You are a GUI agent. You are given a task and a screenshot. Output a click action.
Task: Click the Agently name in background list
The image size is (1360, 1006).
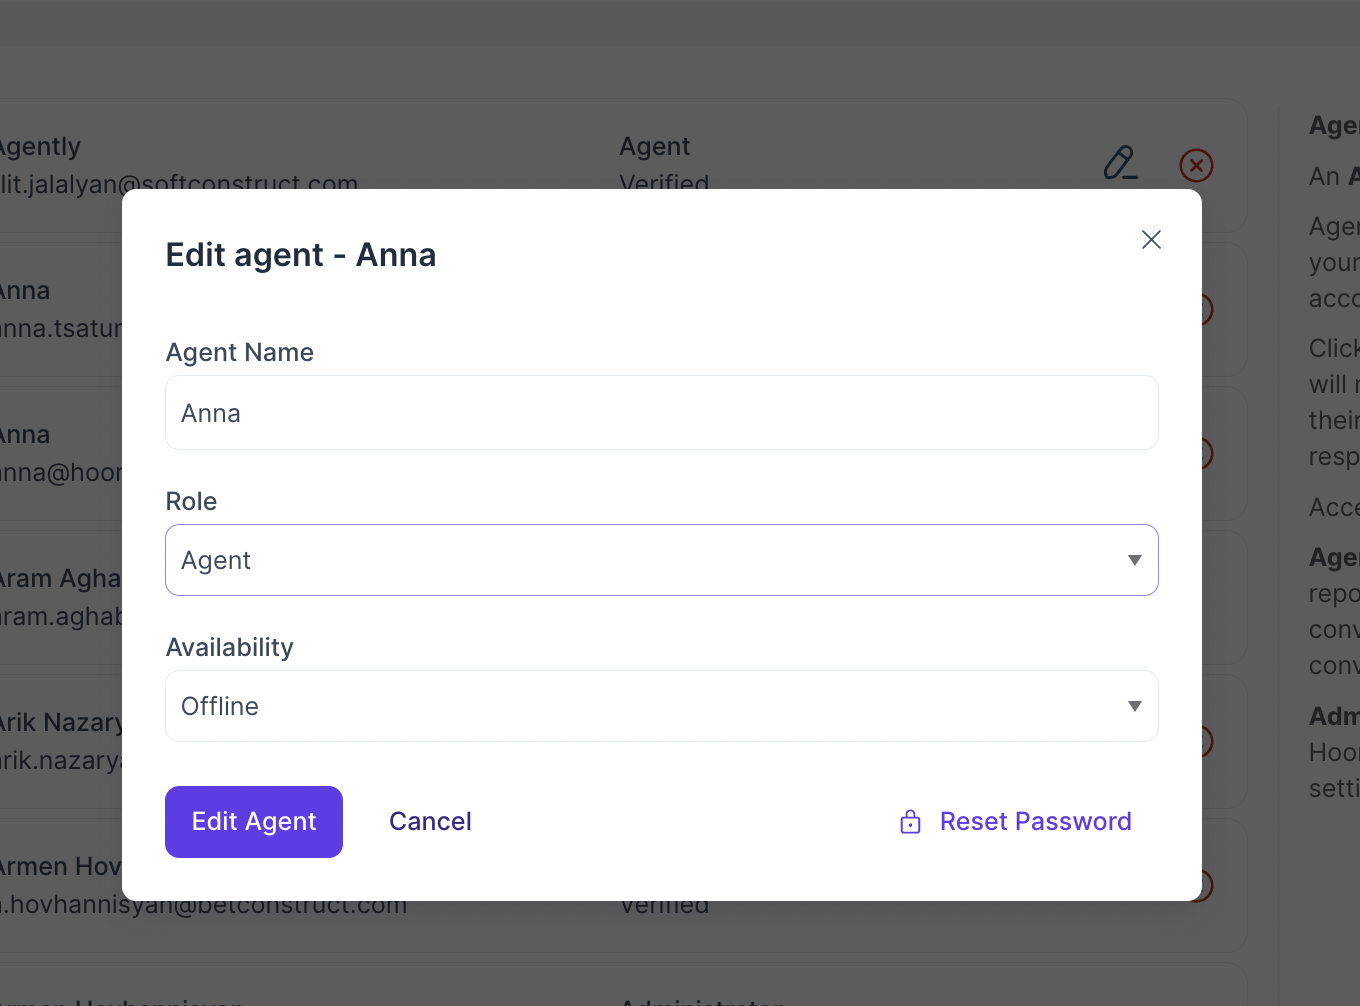coord(39,147)
